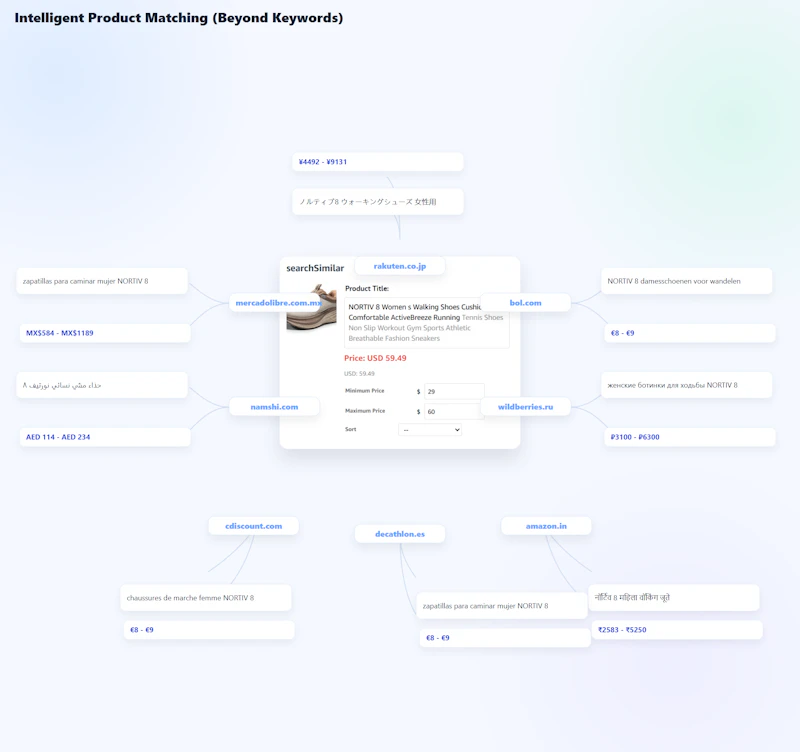The height and width of the screenshot is (752, 800).
Task: Click bol.com's €8 - €9 price range
Action: 690,333
